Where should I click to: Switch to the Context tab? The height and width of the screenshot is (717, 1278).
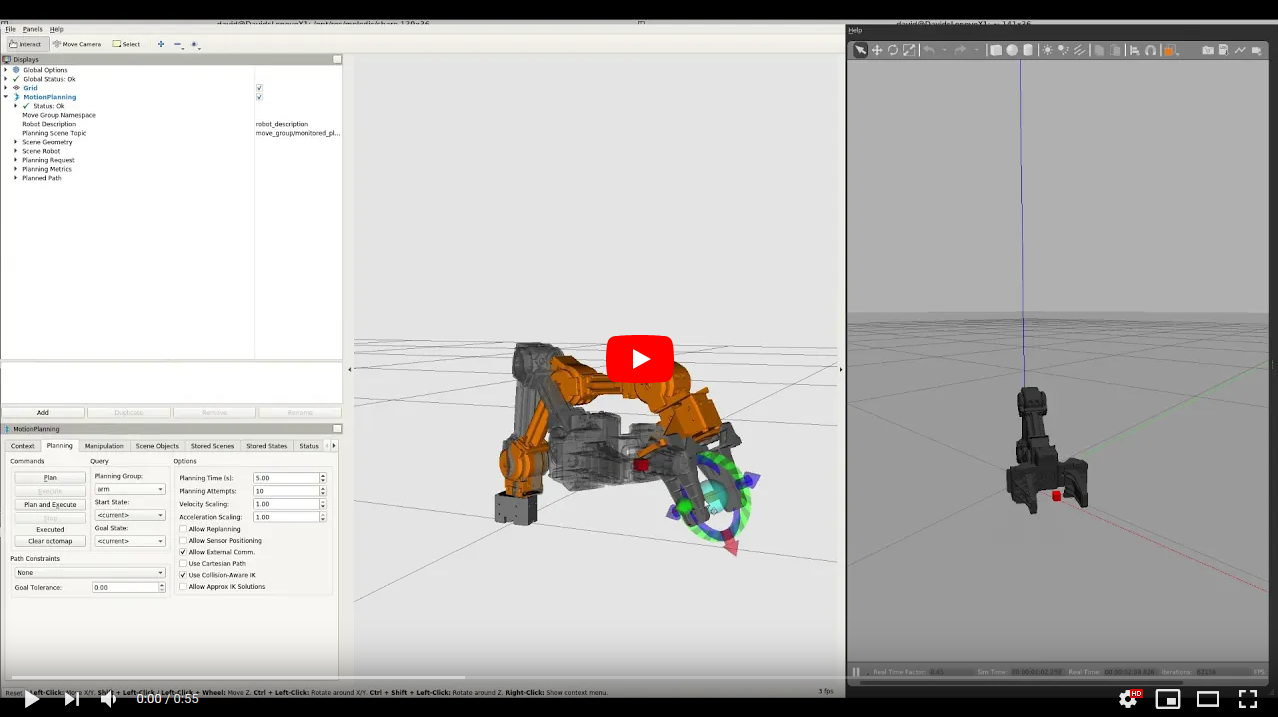(23, 446)
